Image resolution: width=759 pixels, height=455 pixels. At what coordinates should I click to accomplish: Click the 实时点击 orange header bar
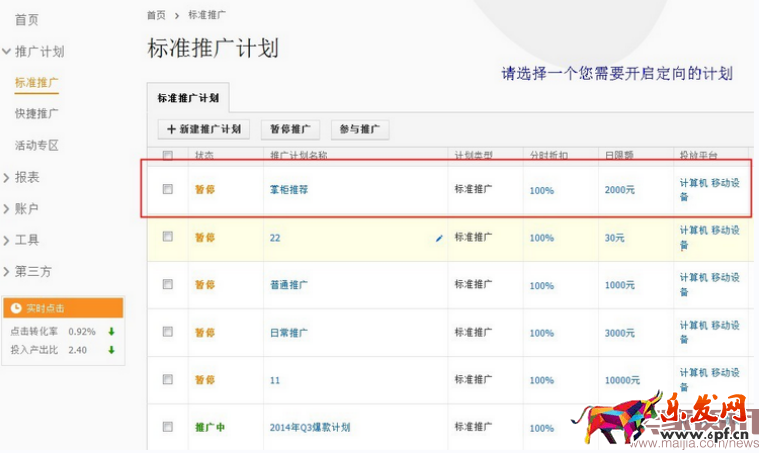click(63, 308)
